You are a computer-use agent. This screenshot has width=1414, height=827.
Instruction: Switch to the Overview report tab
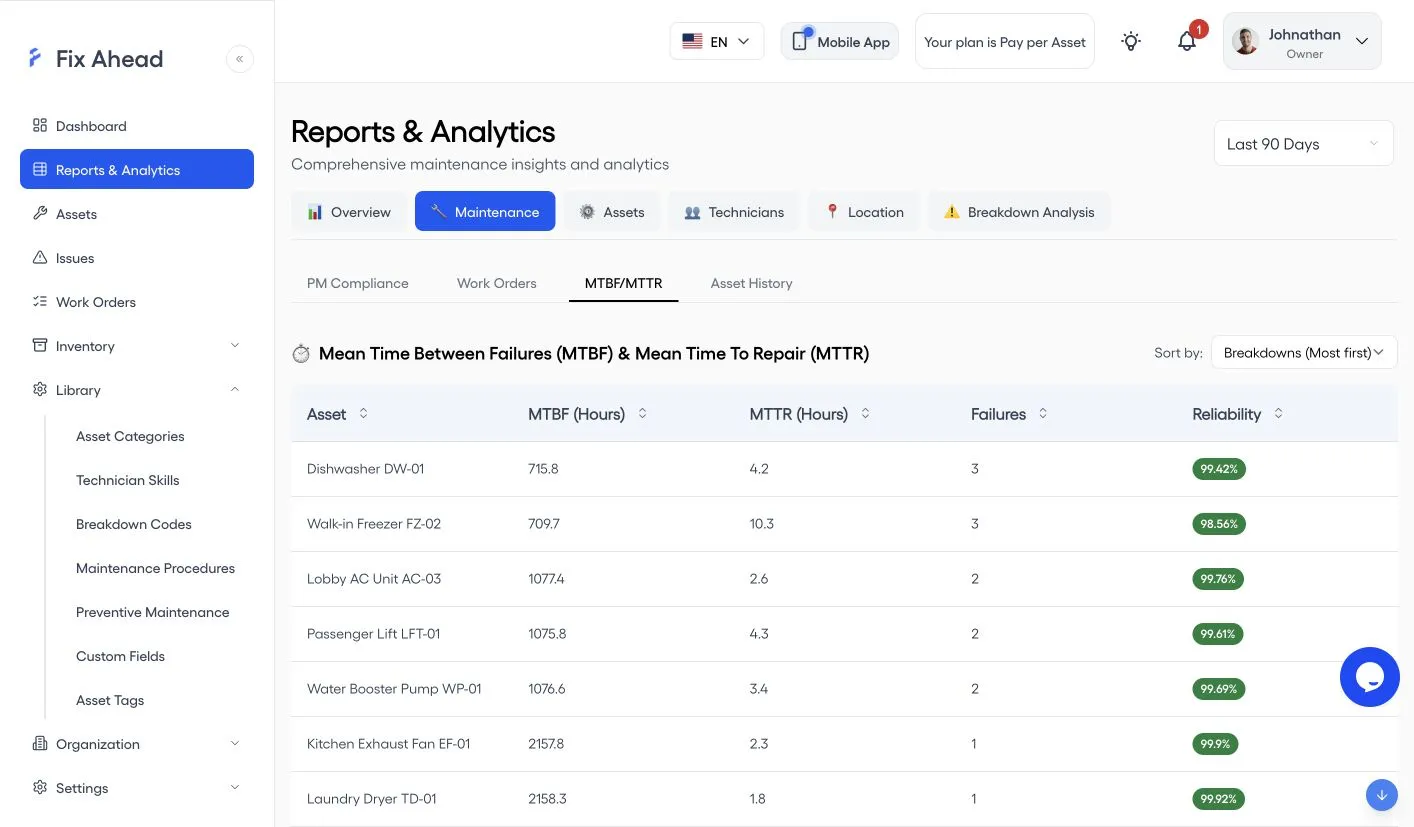click(x=349, y=212)
